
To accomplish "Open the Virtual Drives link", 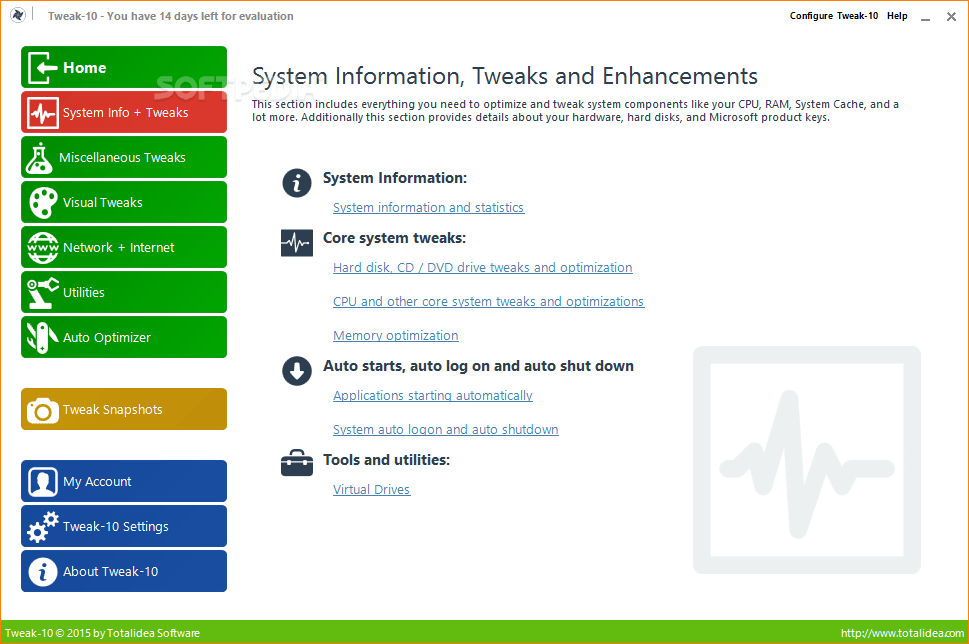I will coord(371,489).
